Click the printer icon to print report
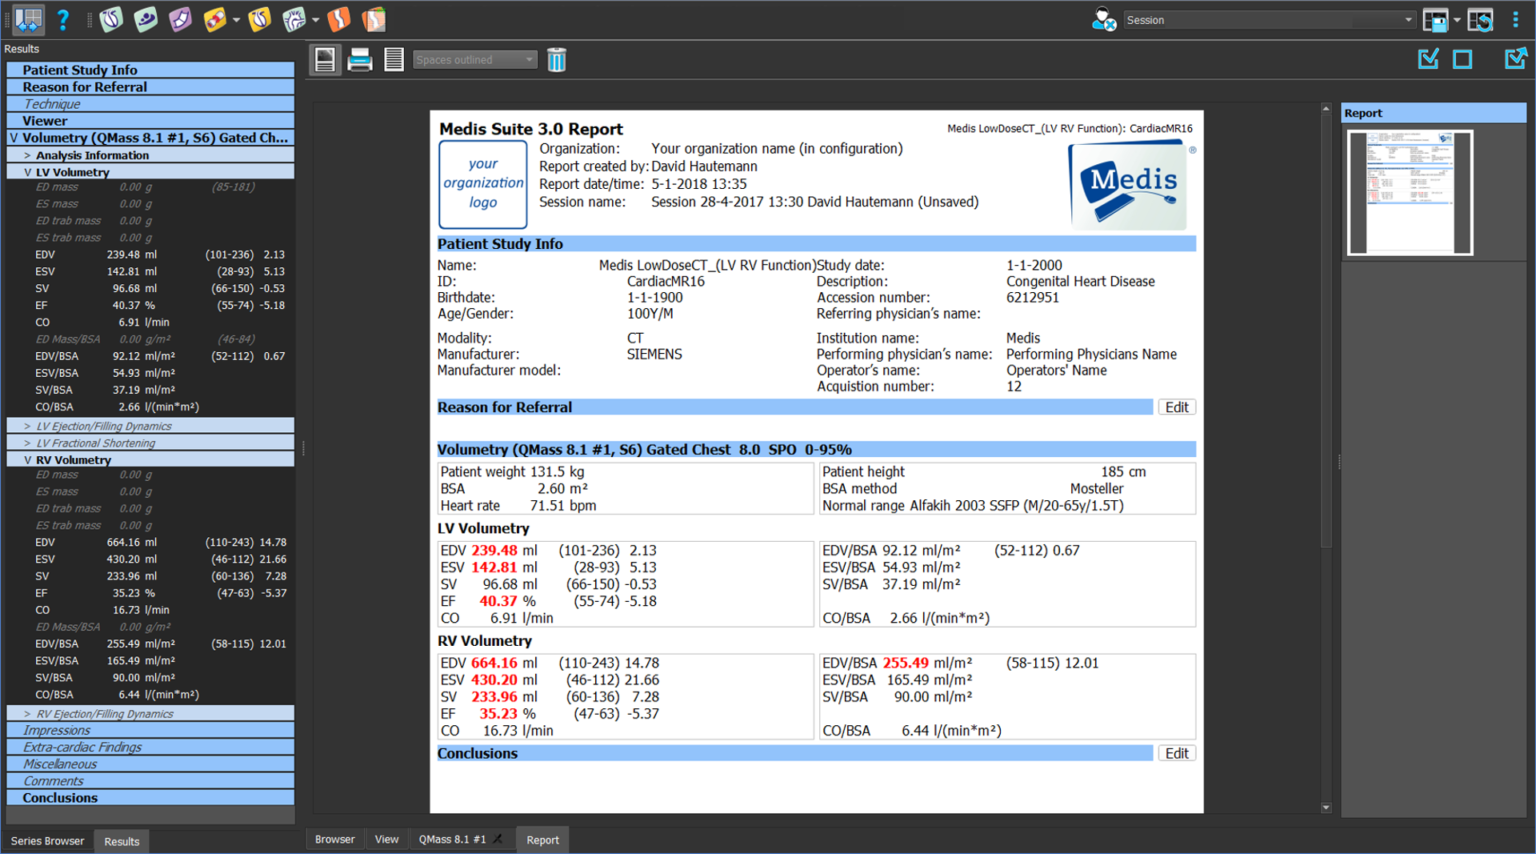 tap(360, 60)
